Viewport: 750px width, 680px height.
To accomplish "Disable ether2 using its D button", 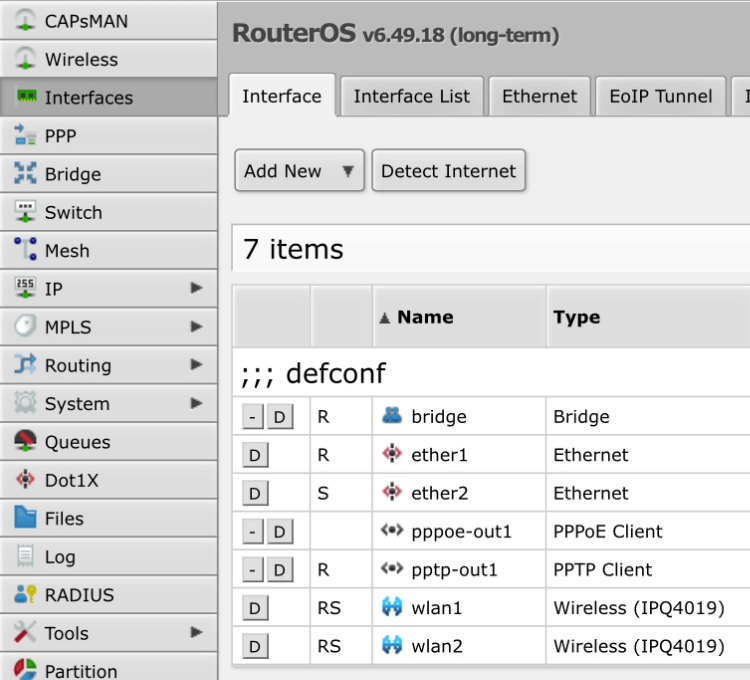I will (x=254, y=493).
